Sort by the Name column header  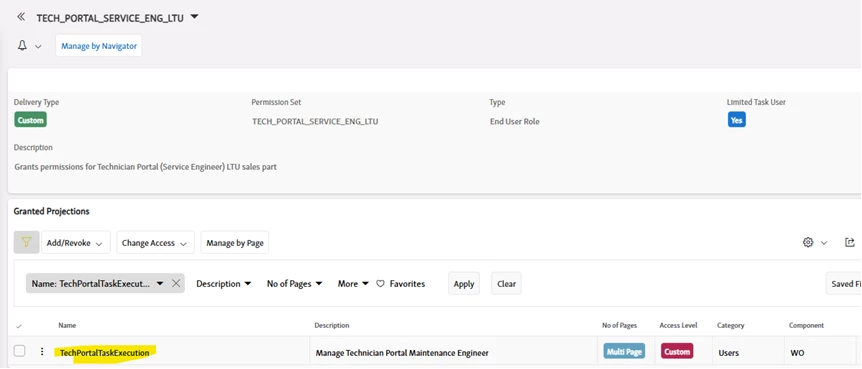click(x=67, y=326)
